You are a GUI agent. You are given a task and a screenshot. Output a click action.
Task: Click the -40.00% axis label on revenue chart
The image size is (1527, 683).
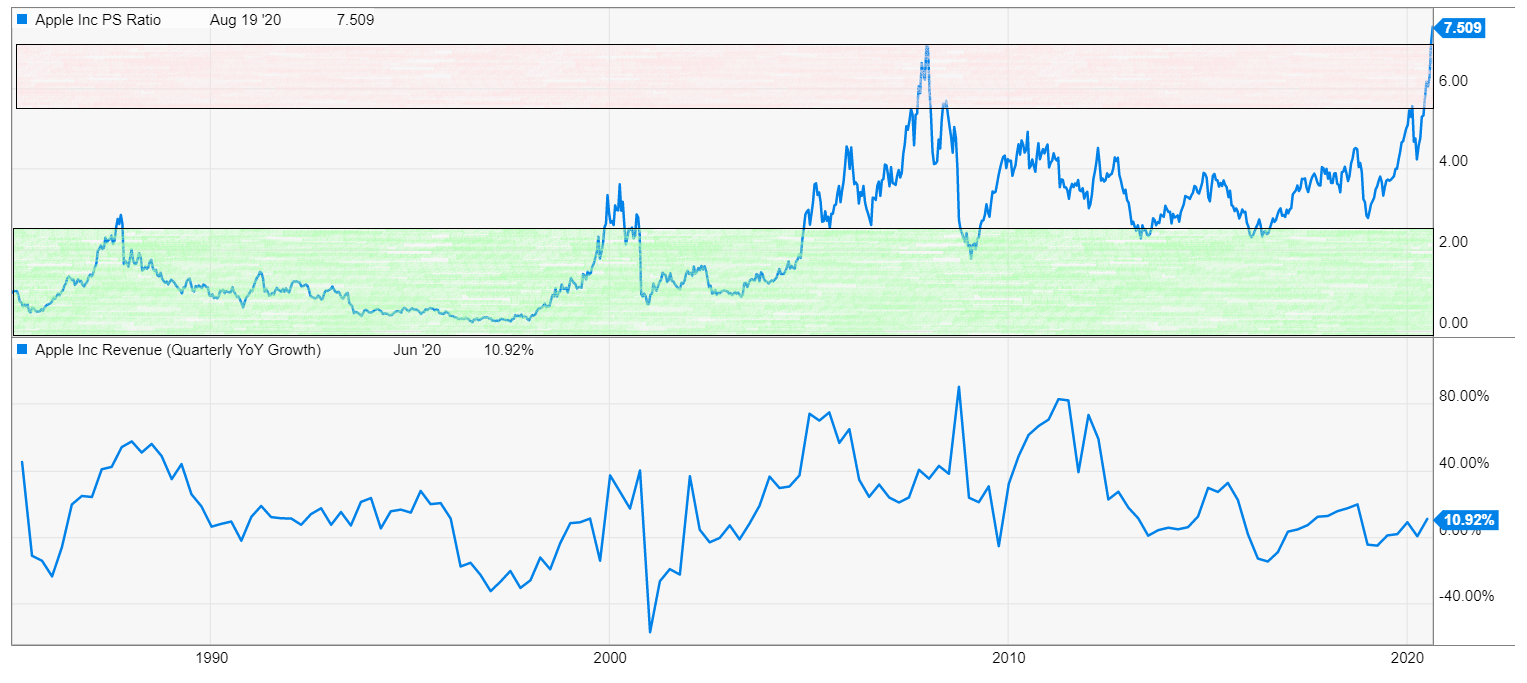[x=1468, y=596]
